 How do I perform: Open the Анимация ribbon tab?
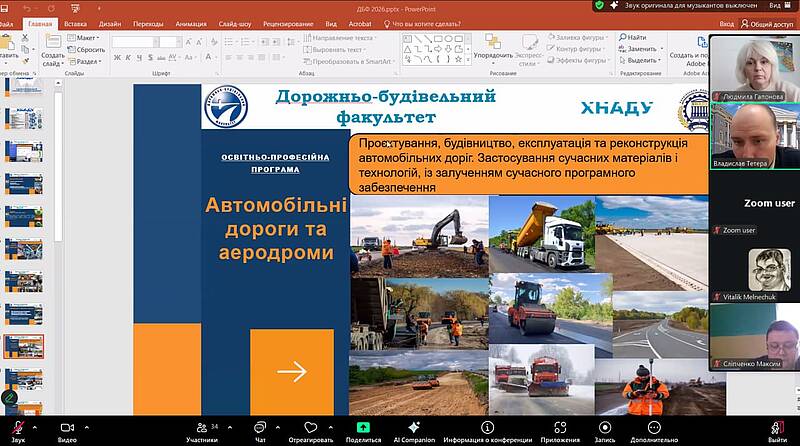pos(190,23)
